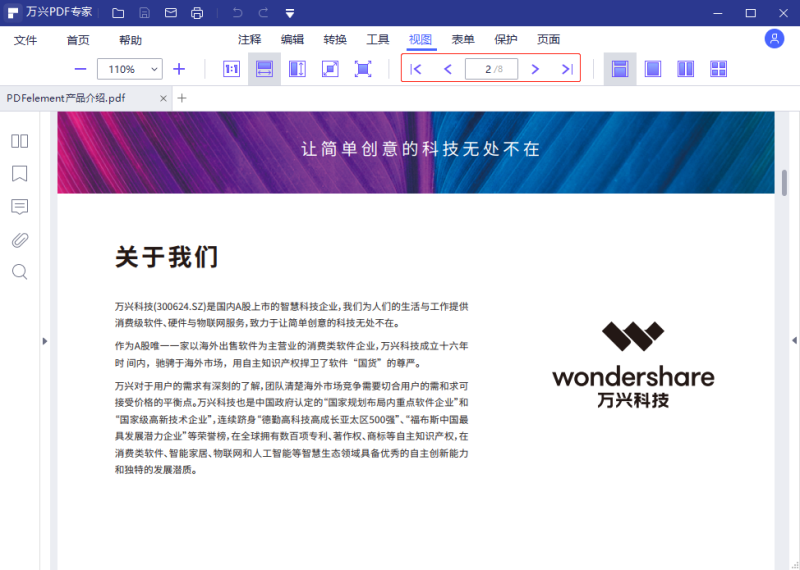Zoom out with the minus button
The image size is (800, 570).
coord(81,69)
